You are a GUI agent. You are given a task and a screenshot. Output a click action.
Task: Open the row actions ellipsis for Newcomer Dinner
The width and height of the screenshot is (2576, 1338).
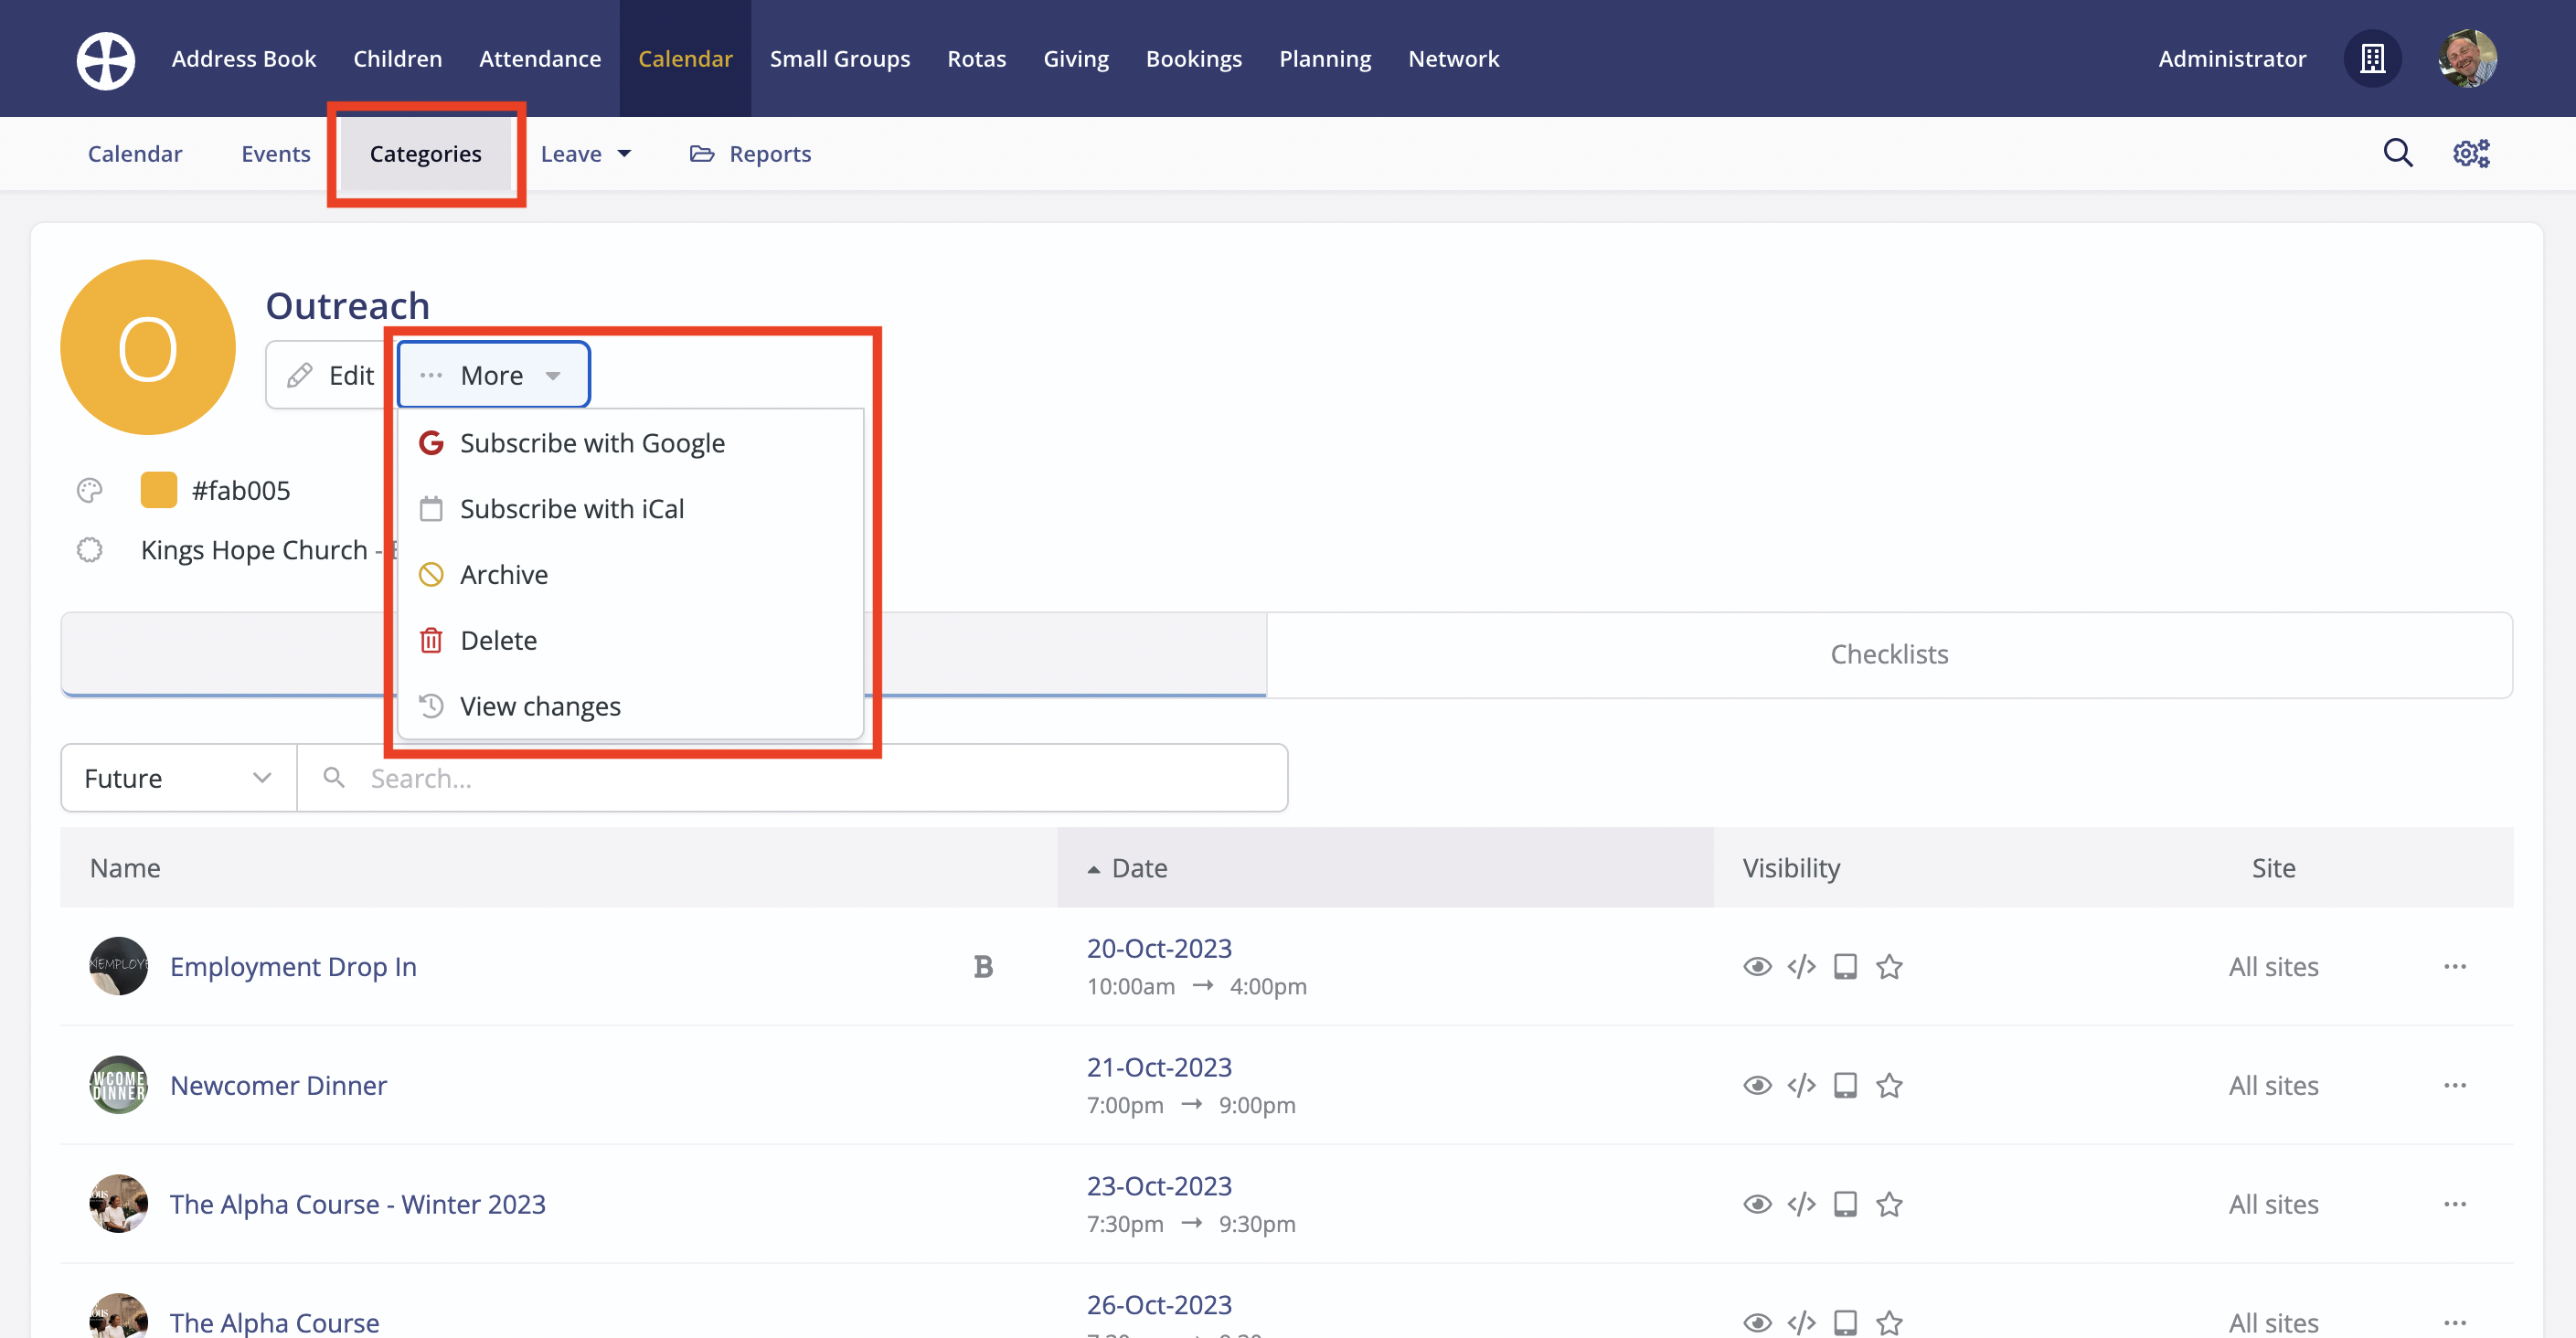pos(2456,1084)
